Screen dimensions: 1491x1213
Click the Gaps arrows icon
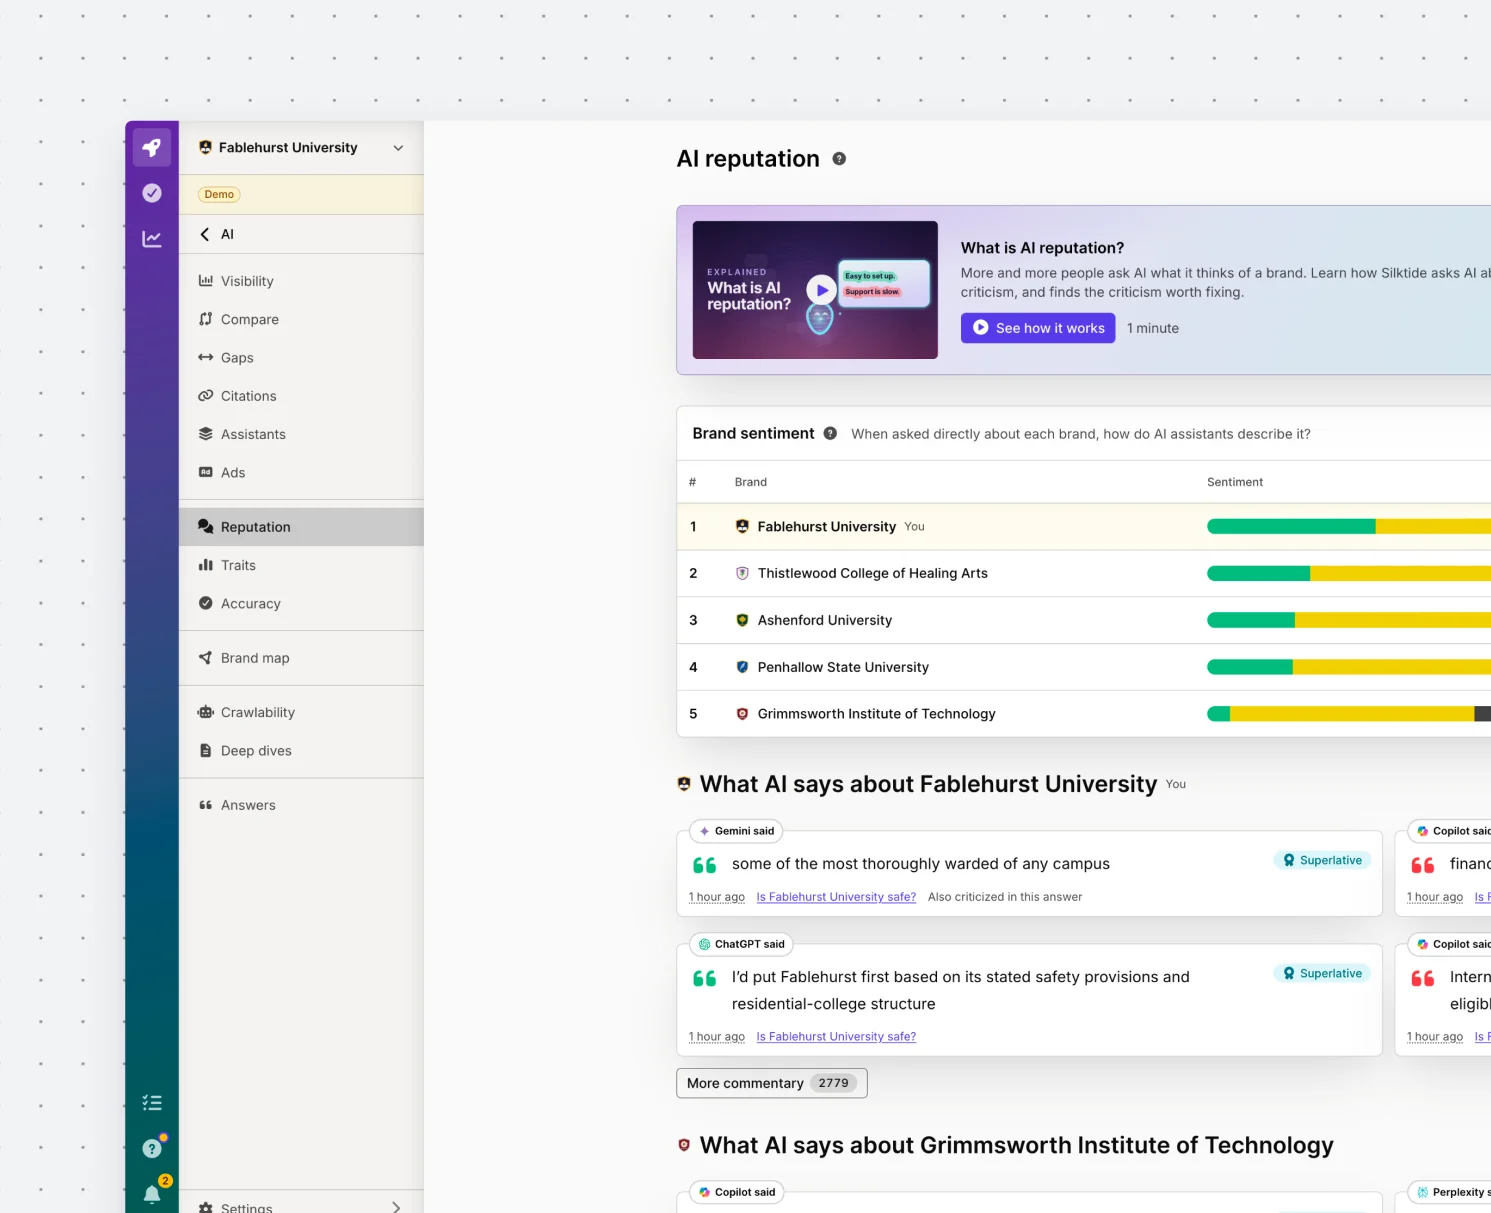click(206, 357)
